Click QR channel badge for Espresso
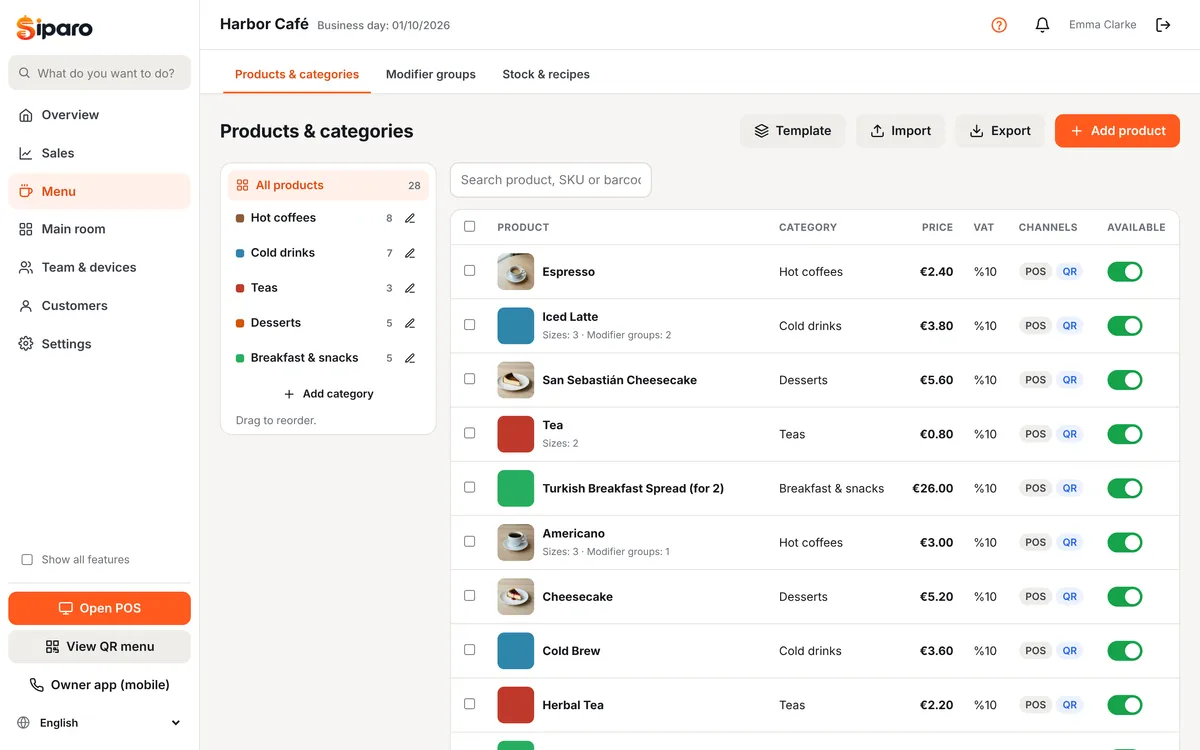 1070,272
